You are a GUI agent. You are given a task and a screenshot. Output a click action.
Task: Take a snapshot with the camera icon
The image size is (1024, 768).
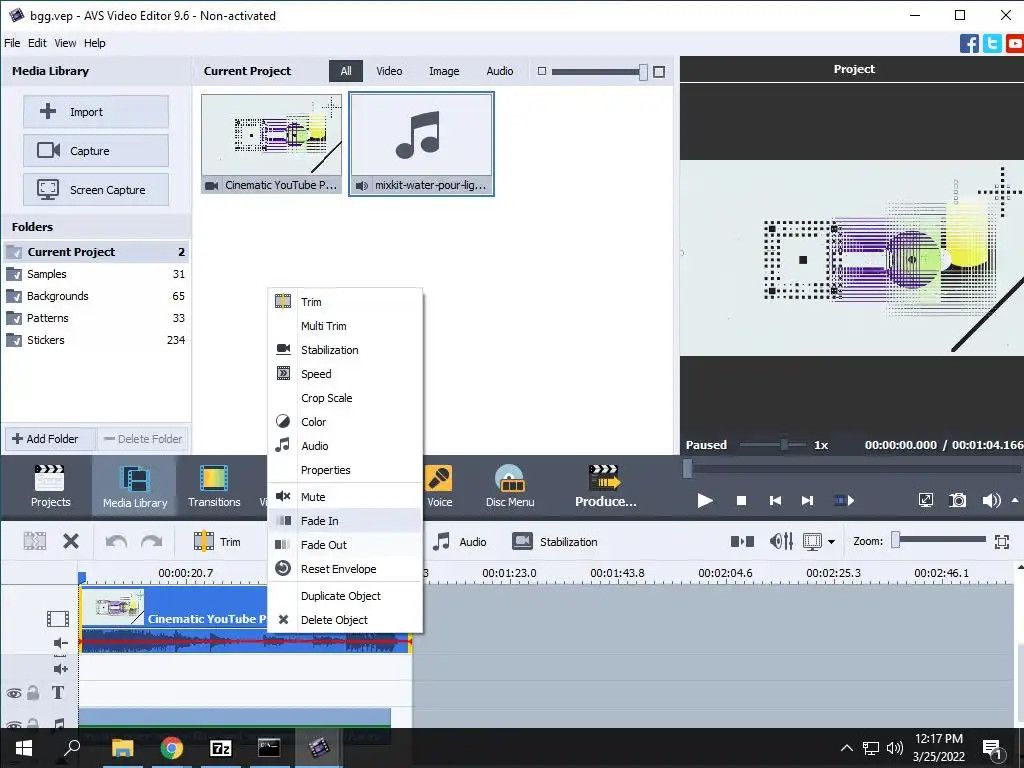(957, 500)
